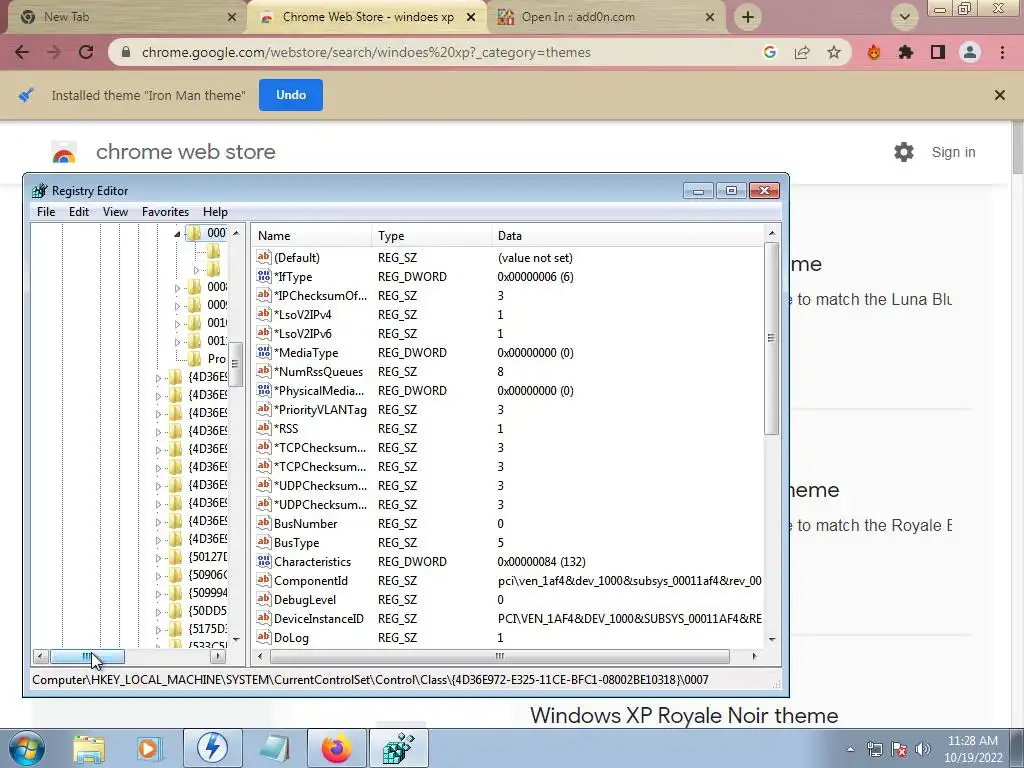The image size is (1024, 768).
Task: Click the *IfType DWORD value icon
Action: (x=264, y=276)
